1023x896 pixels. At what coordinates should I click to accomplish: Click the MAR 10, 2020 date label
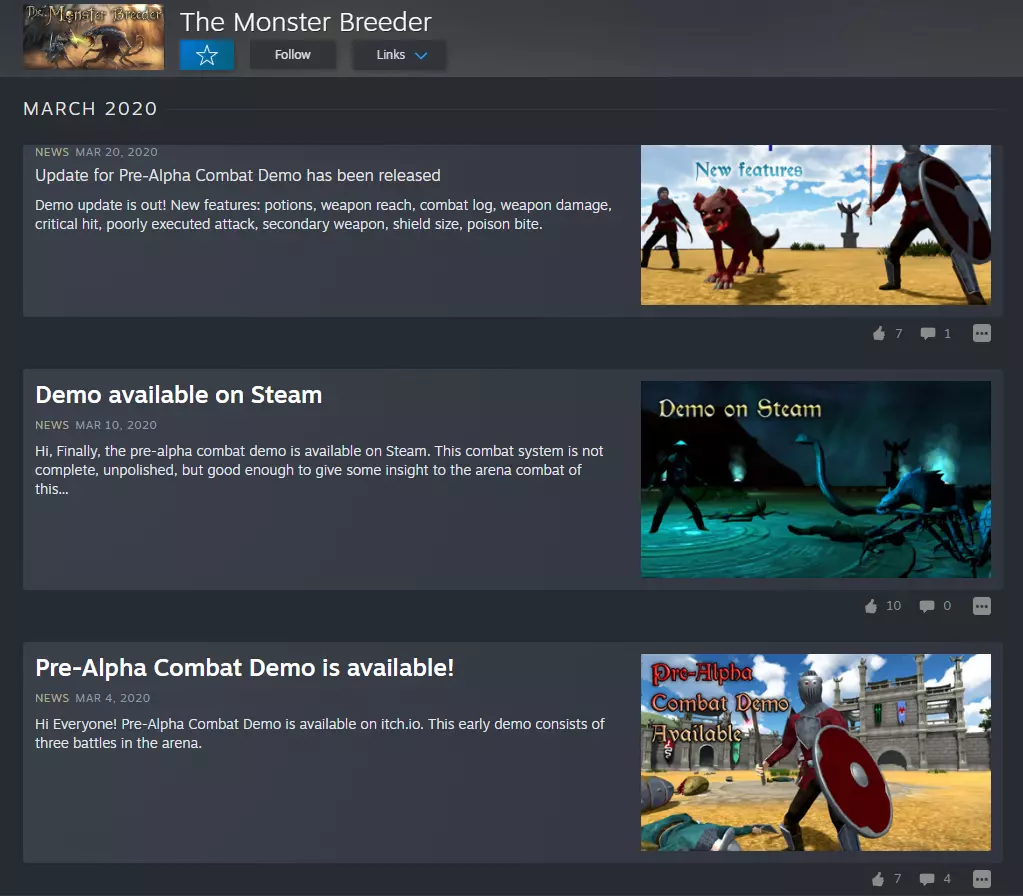[x=116, y=425]
